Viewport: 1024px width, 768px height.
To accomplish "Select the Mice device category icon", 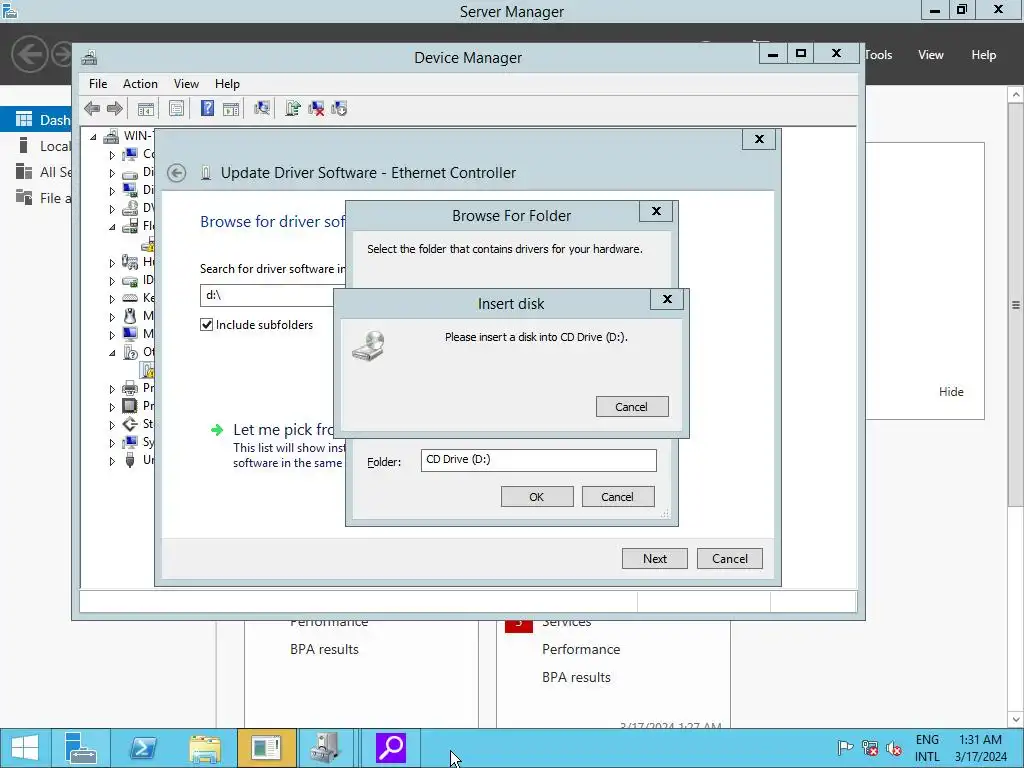I will pos(130,316).
